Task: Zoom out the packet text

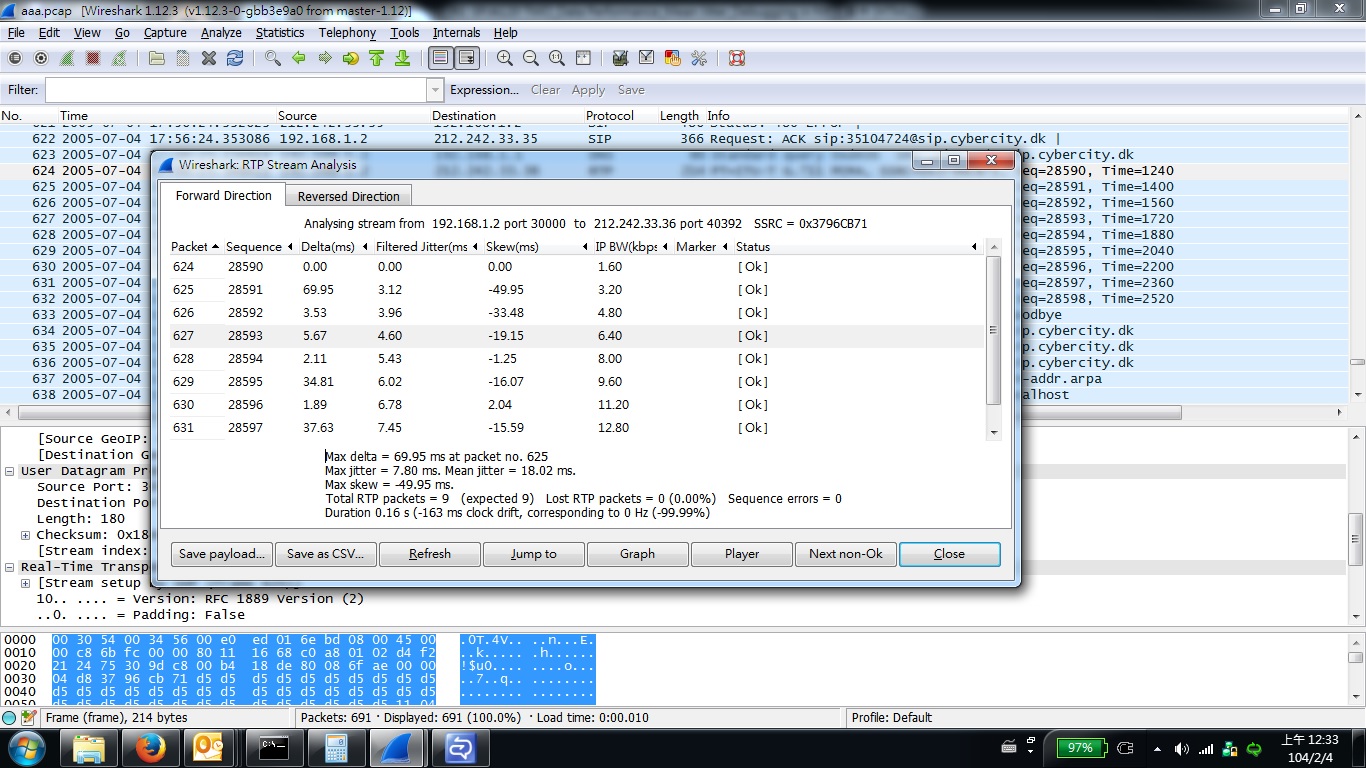Action: click(531, 58)
